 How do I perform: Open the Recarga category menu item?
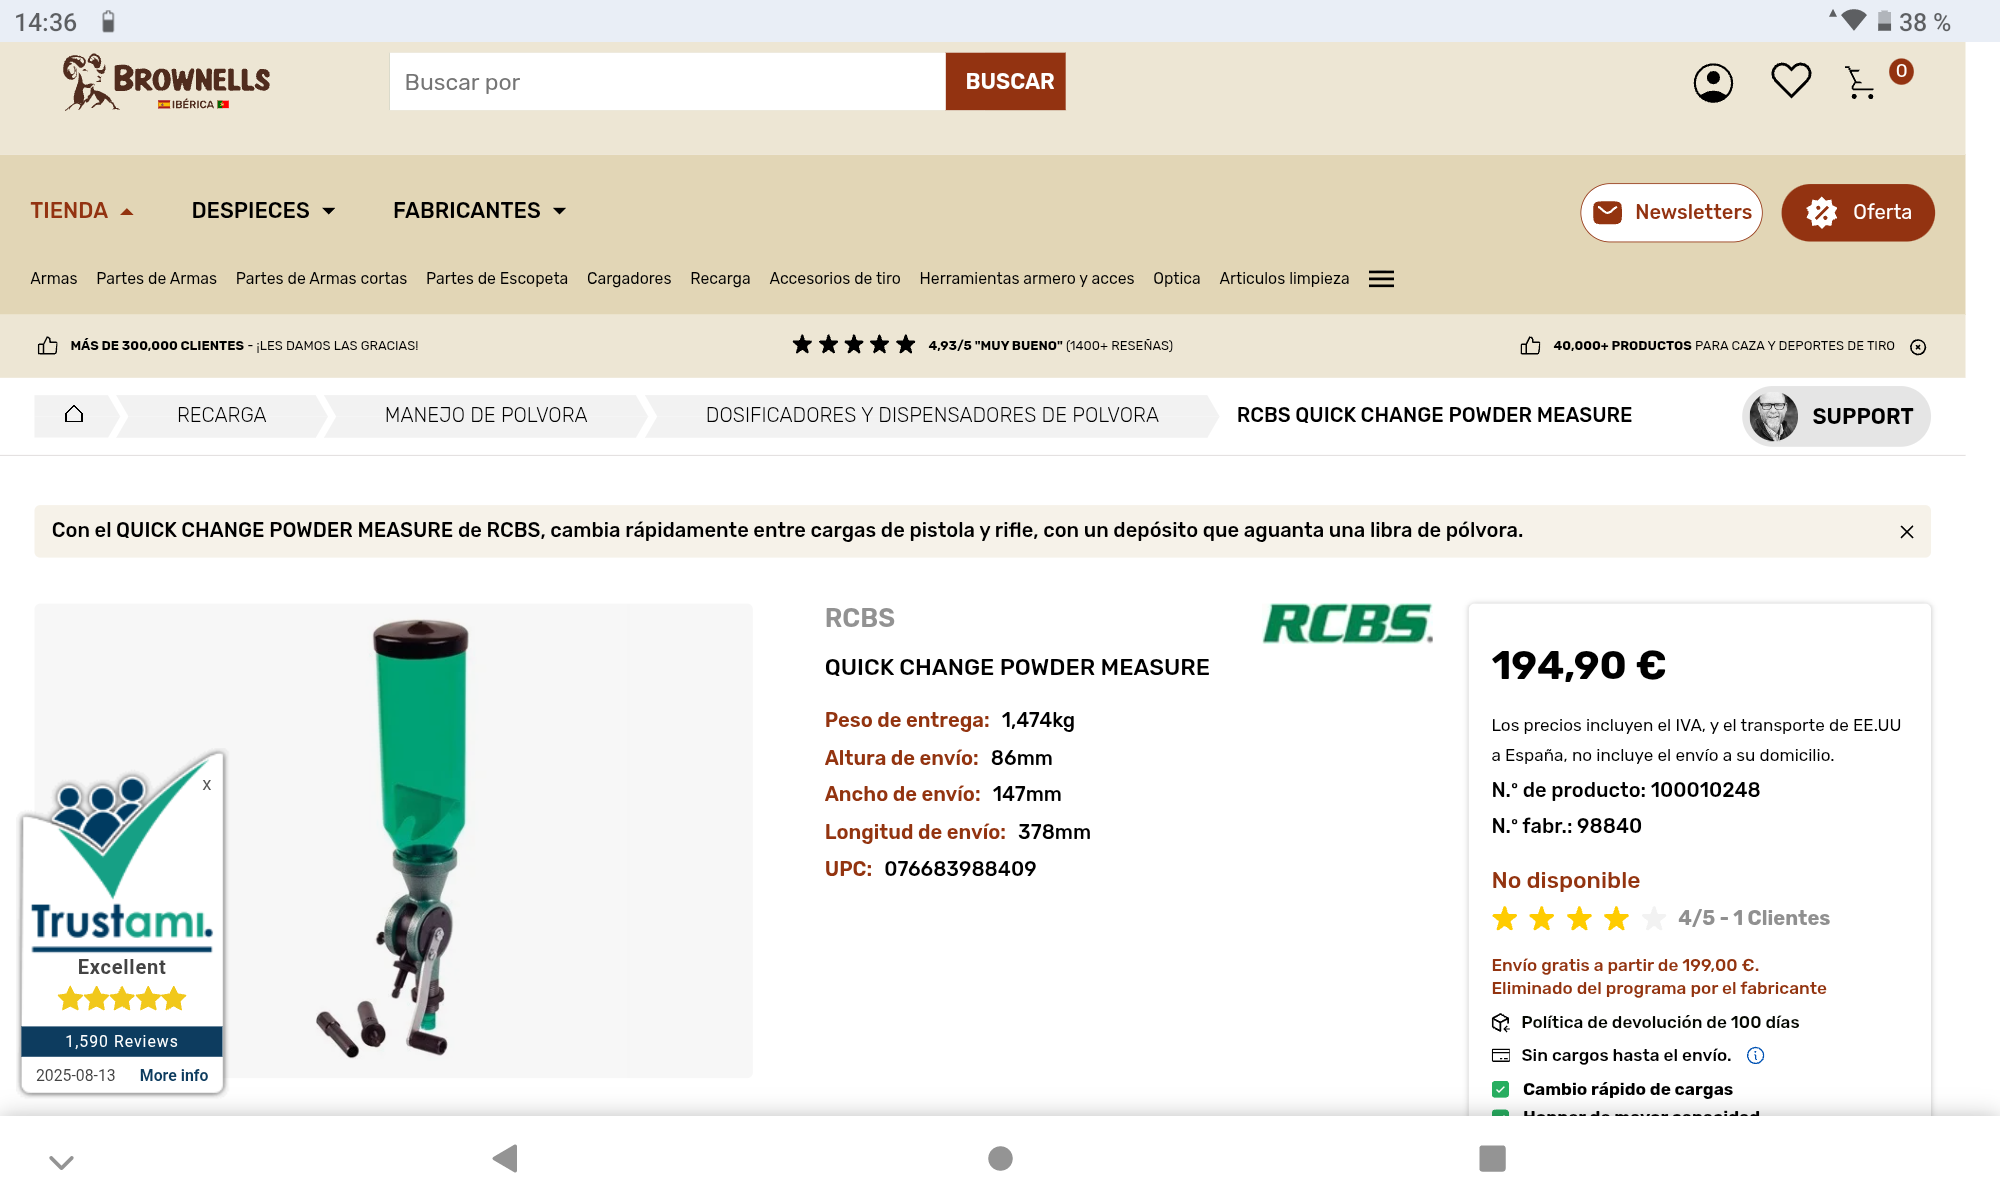pyautogui.click(x=719, y=279)
